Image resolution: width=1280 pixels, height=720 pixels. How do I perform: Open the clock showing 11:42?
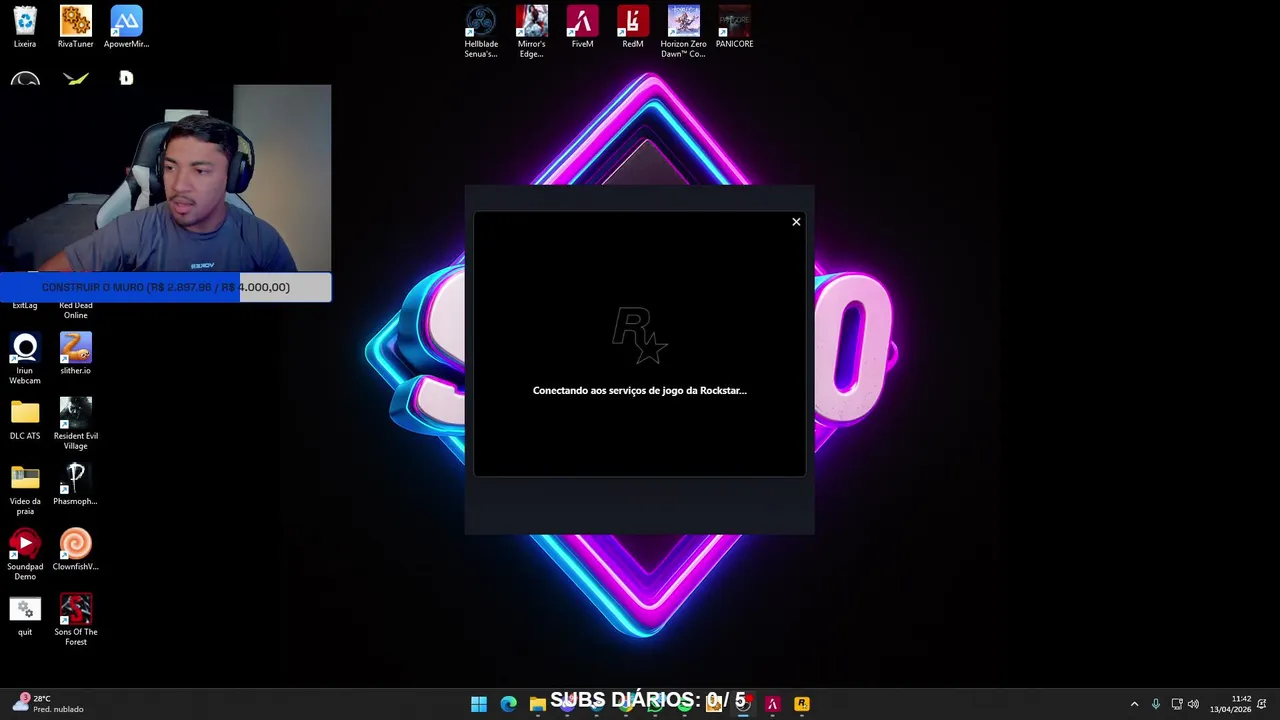coord(1231,704)
